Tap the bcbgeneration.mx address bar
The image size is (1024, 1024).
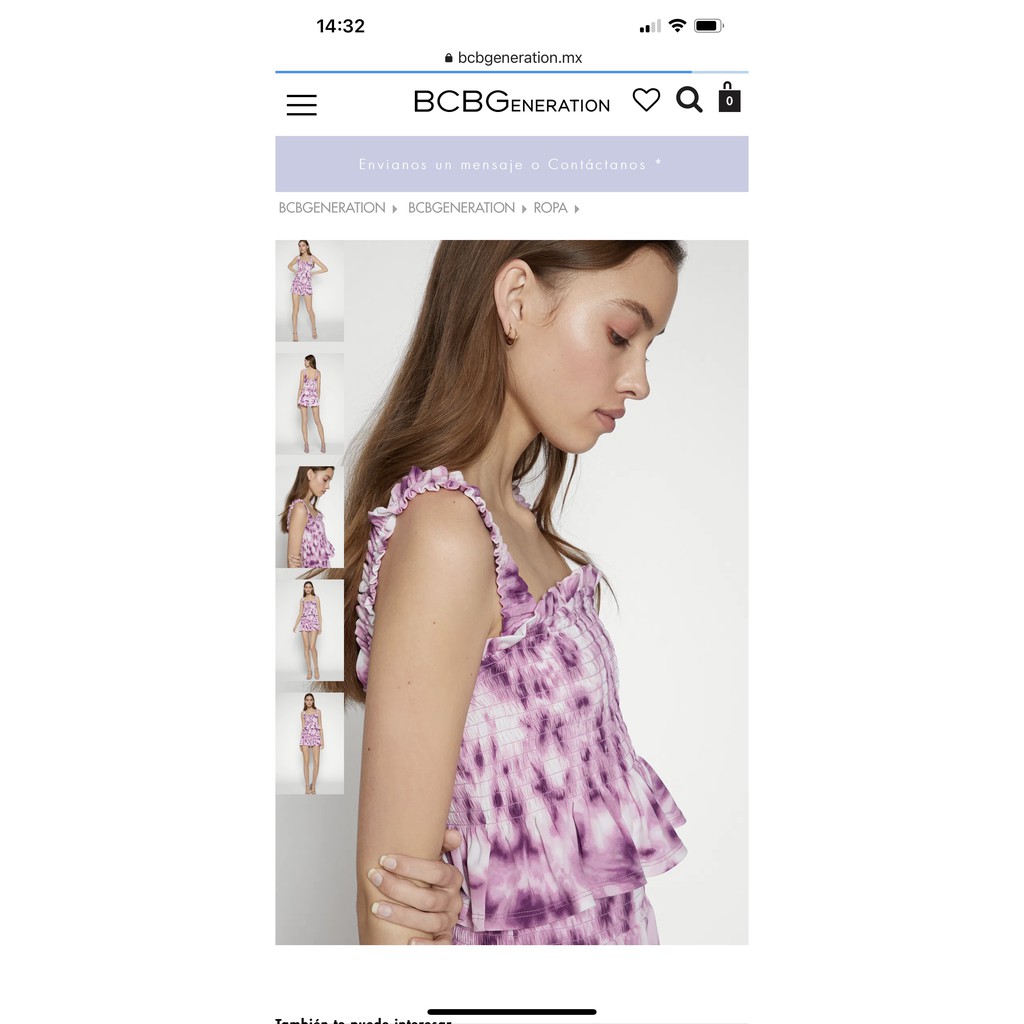513,57
